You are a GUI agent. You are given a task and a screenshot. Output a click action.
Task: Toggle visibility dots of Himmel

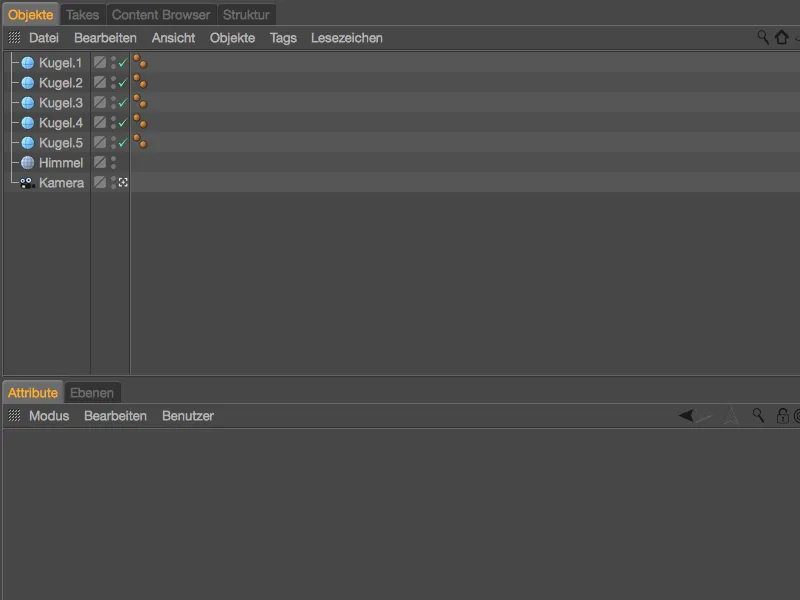point(113,163)
